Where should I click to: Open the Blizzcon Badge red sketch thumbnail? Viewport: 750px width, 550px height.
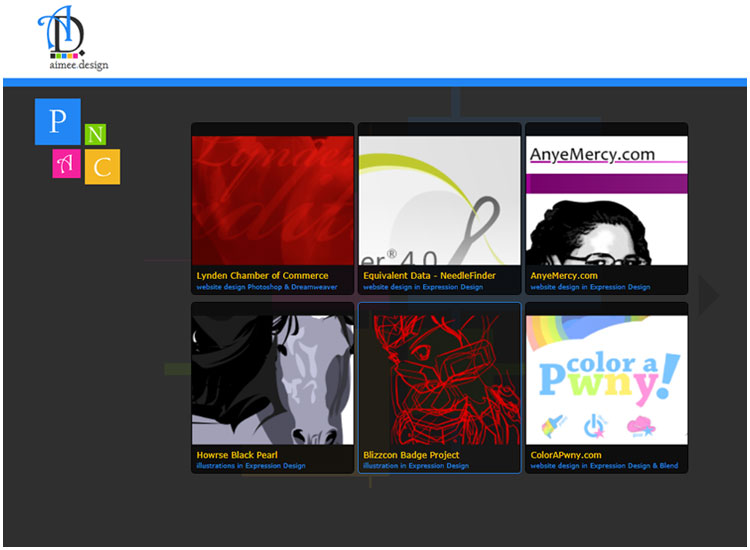click(440, 380)
